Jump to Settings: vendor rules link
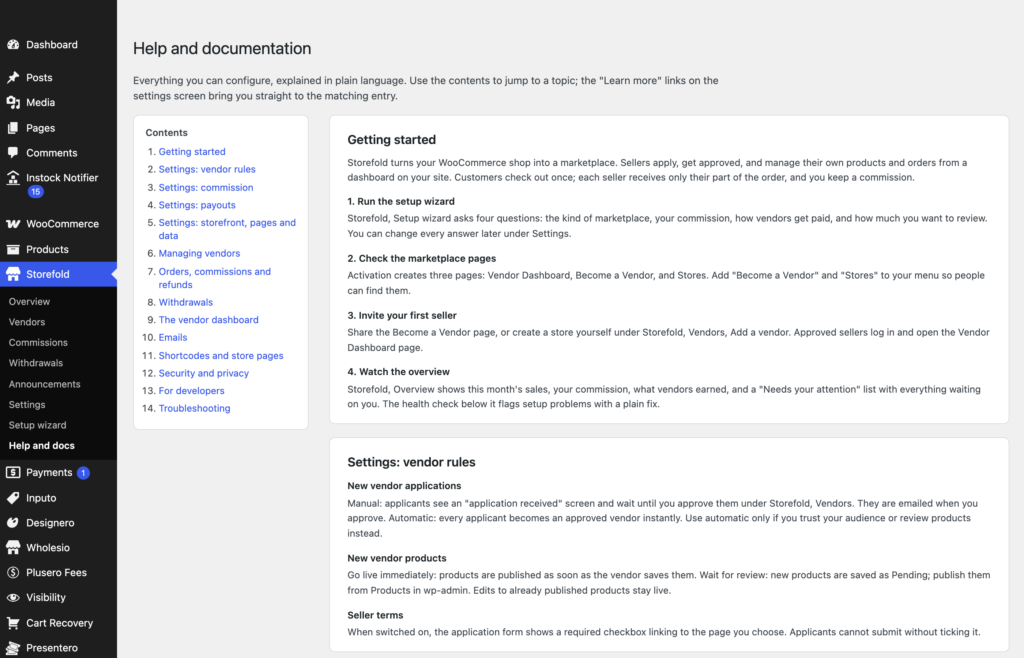This screenshot has height=658, width=1024. (x=207, y=169)
